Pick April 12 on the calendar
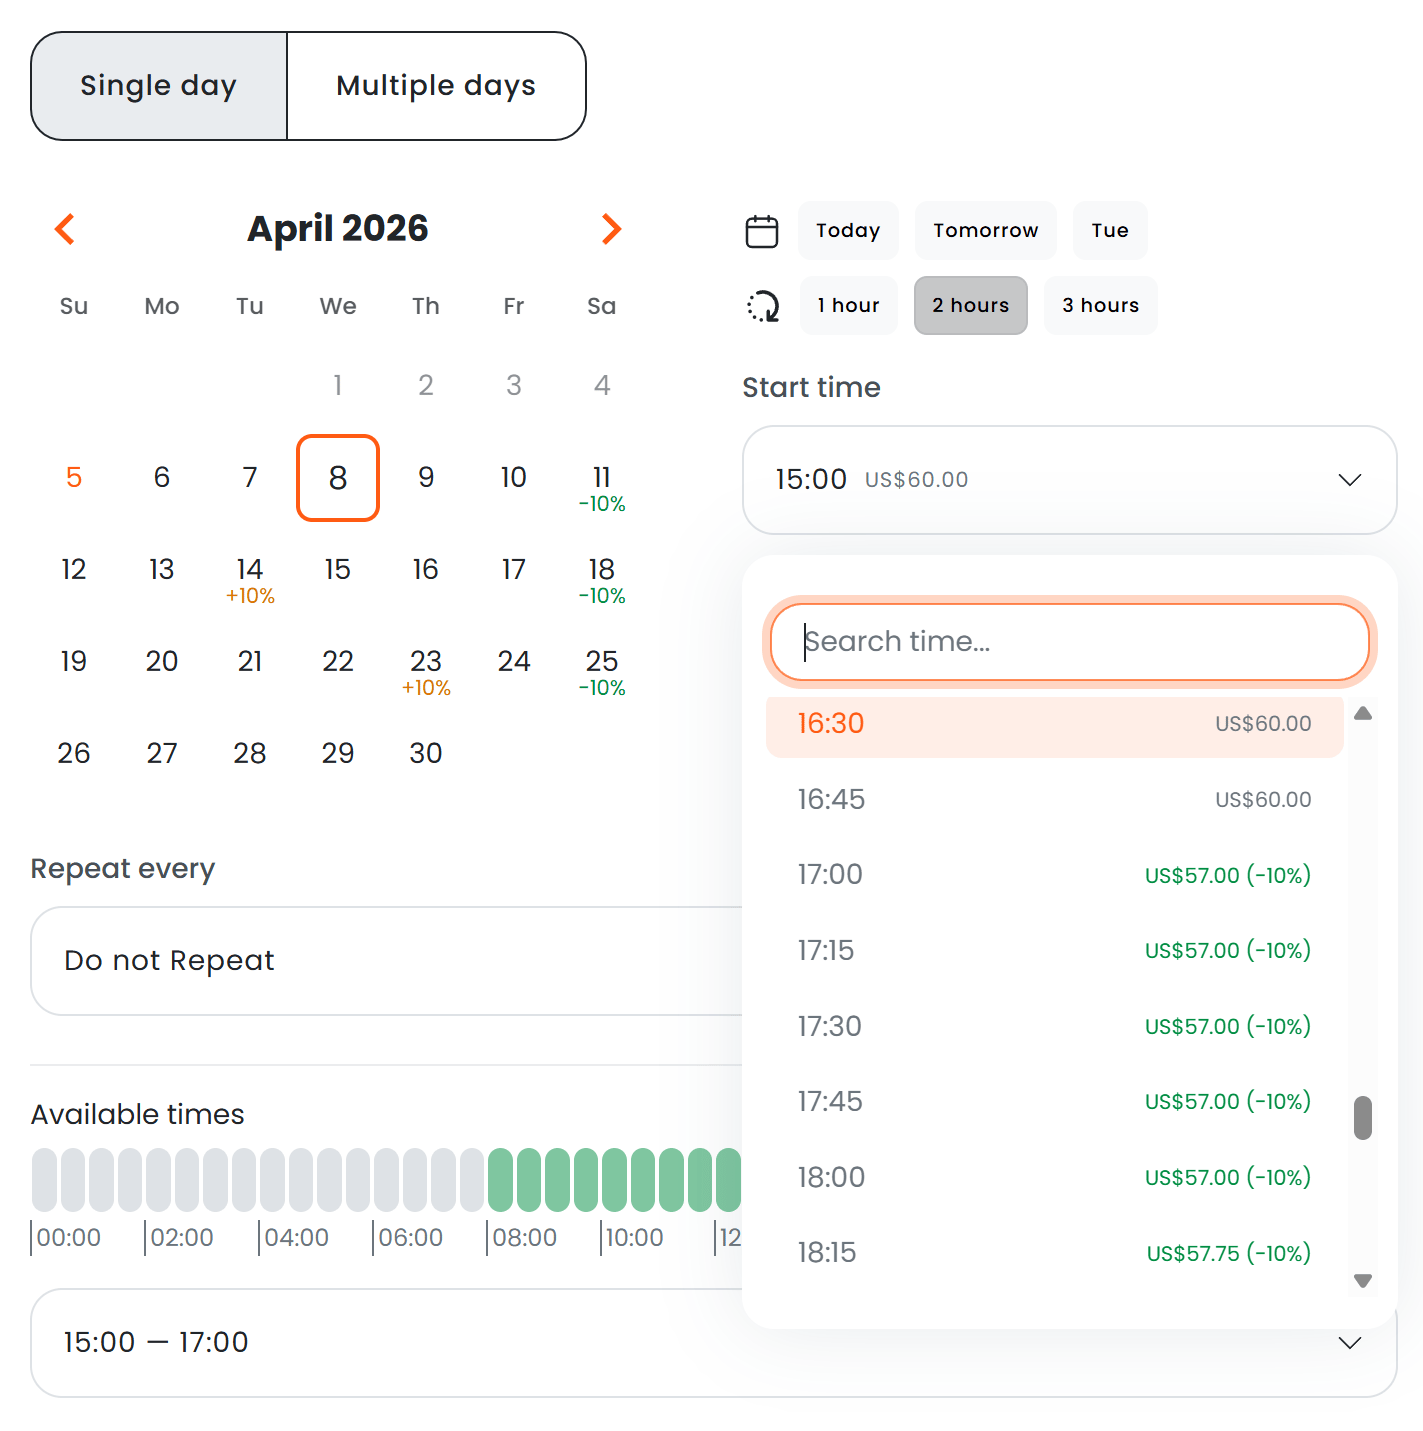Screen dimensions: 1423x1431 74,570
